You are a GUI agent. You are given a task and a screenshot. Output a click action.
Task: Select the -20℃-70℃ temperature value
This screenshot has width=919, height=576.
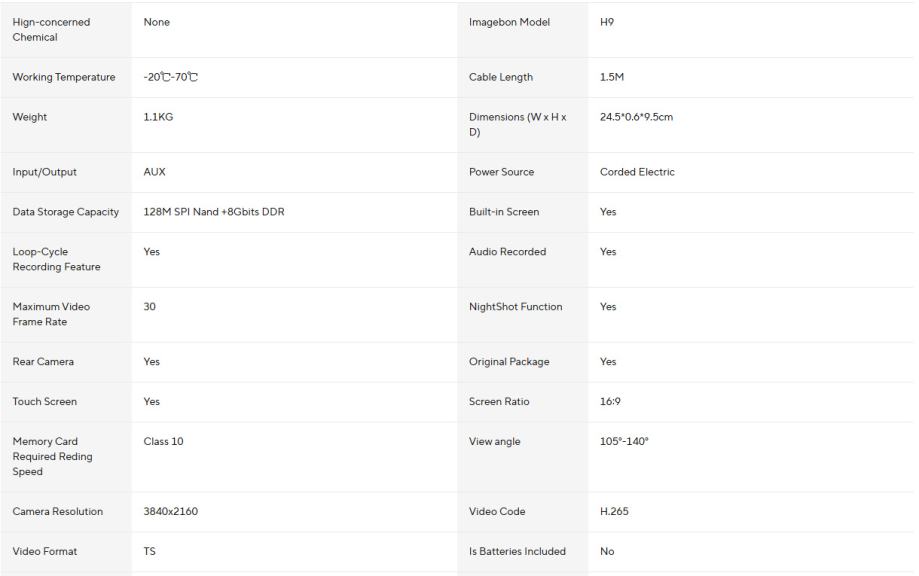pyautogui.click(x=171, y=78)
